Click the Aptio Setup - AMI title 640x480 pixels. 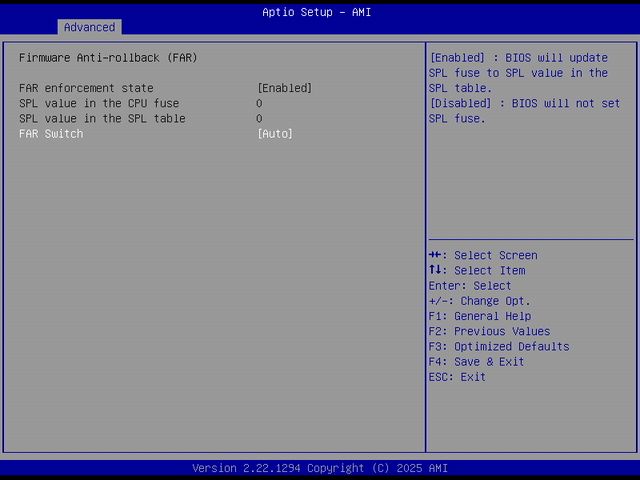pyautogui.click(x=317, y=12)
